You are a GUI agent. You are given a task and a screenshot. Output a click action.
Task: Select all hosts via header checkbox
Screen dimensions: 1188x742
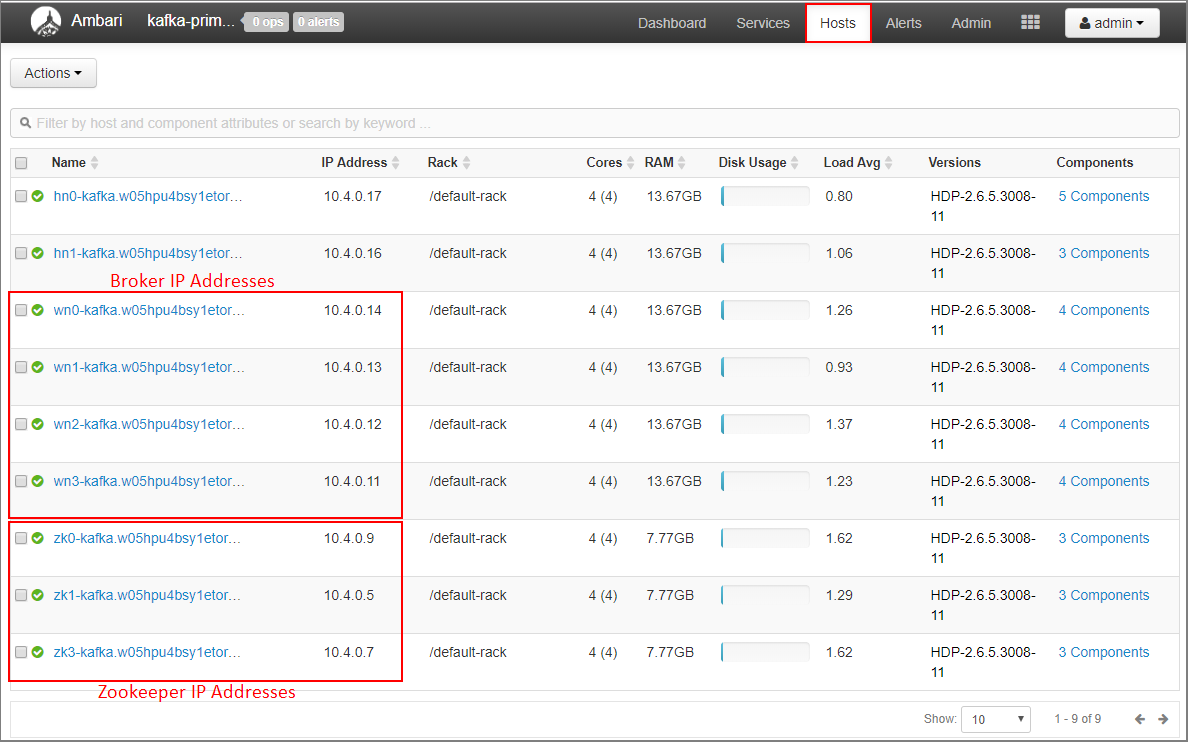pyautogui.click(x=21, y=162)
